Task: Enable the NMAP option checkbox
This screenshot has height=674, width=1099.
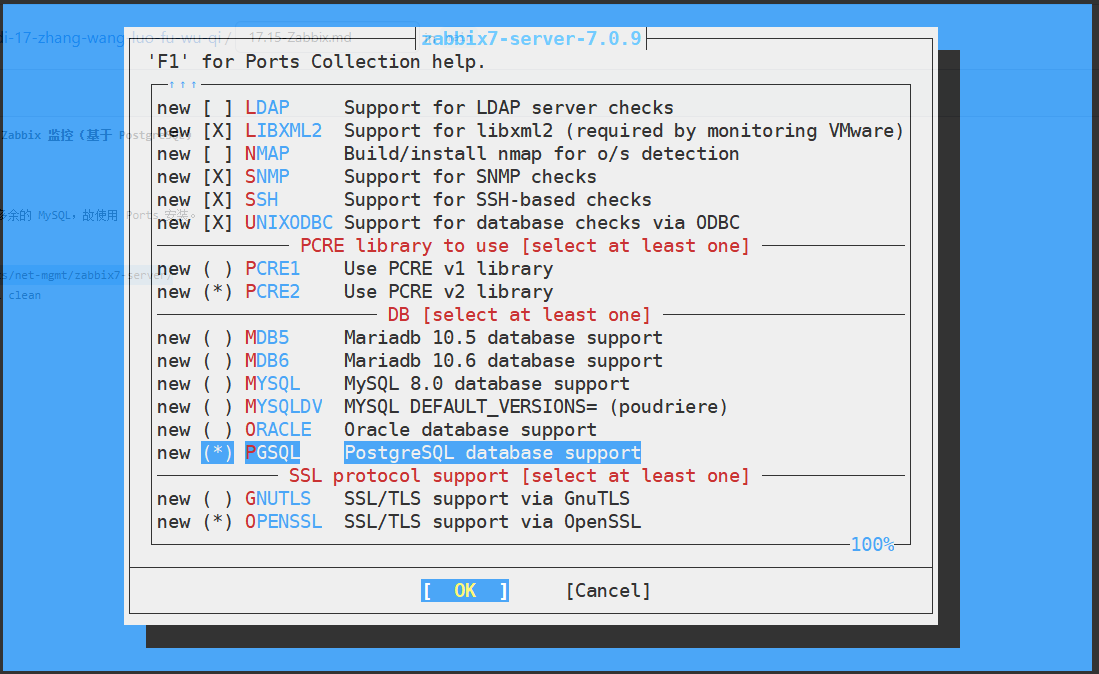Action: pos(217,154)
